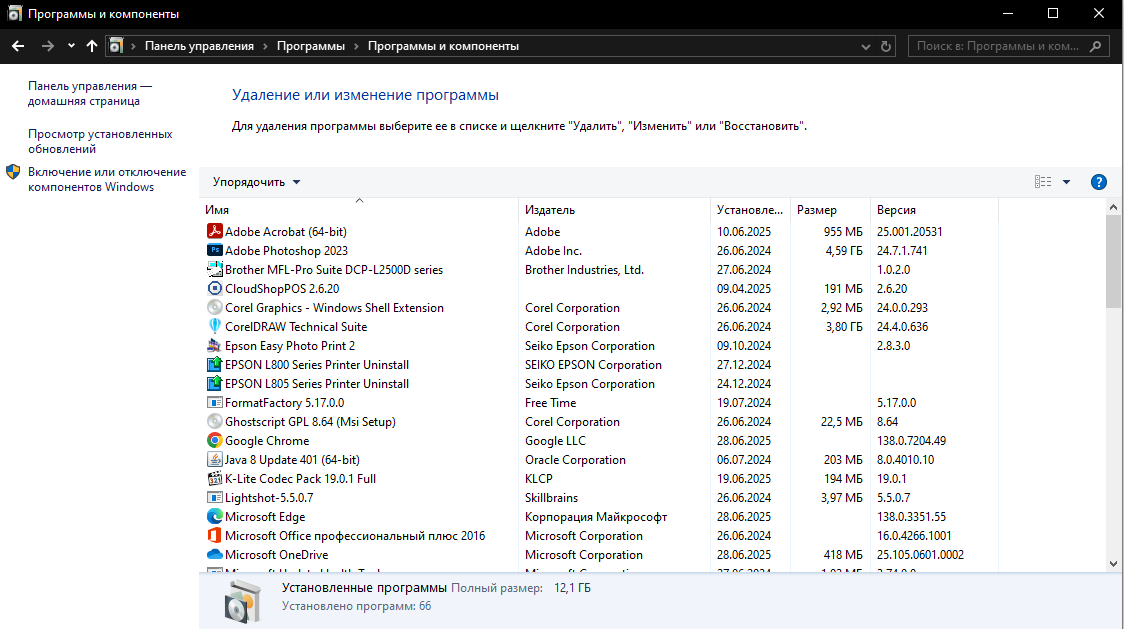Click the Brother MFL-Pro Suite icon
The image size is (1124, 629).
214,269
